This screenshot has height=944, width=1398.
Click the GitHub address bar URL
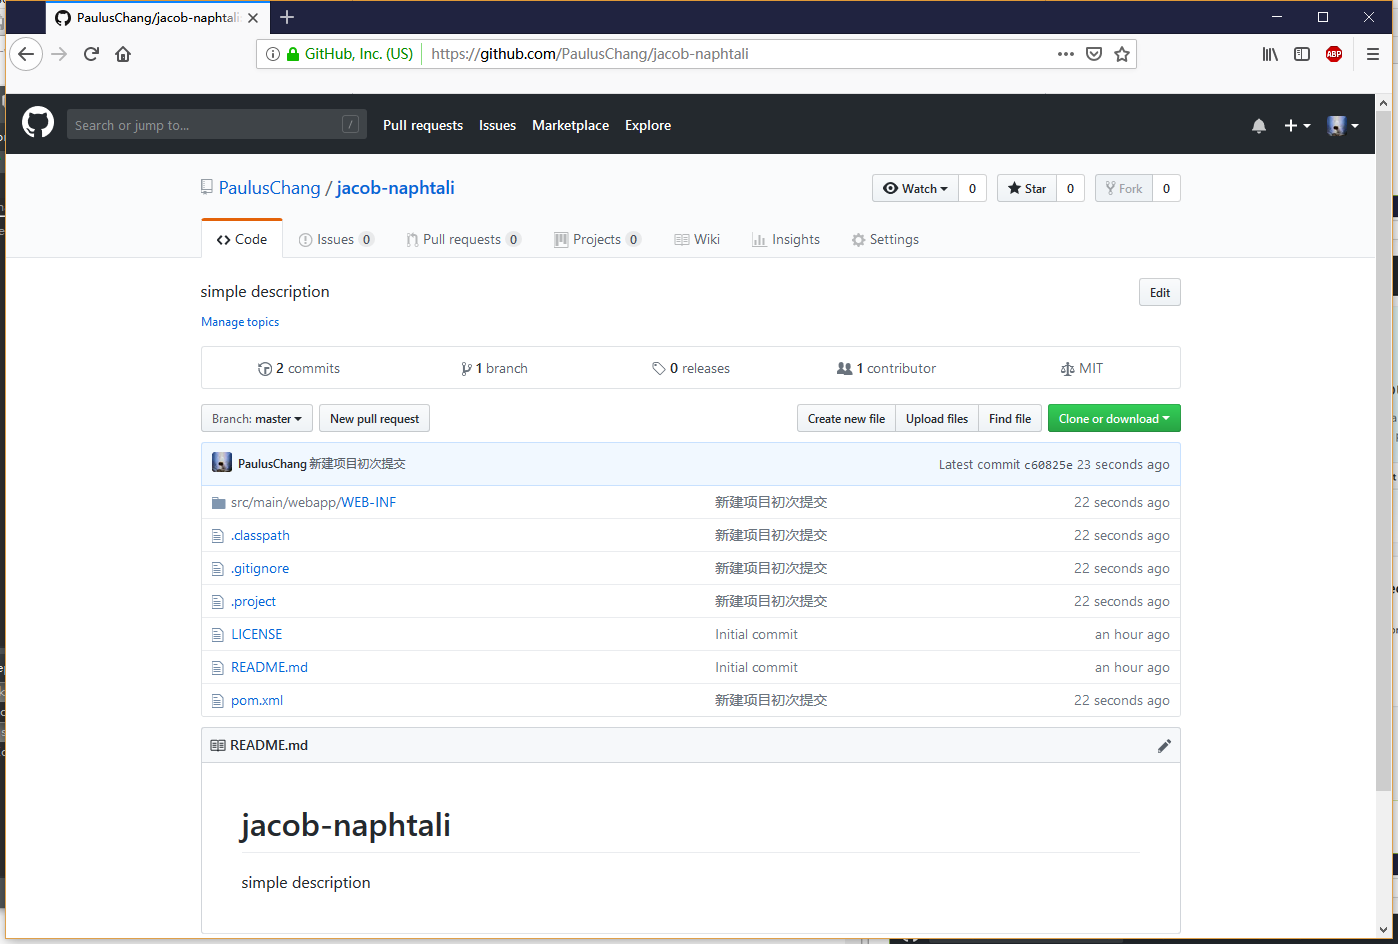pos(590,54)
